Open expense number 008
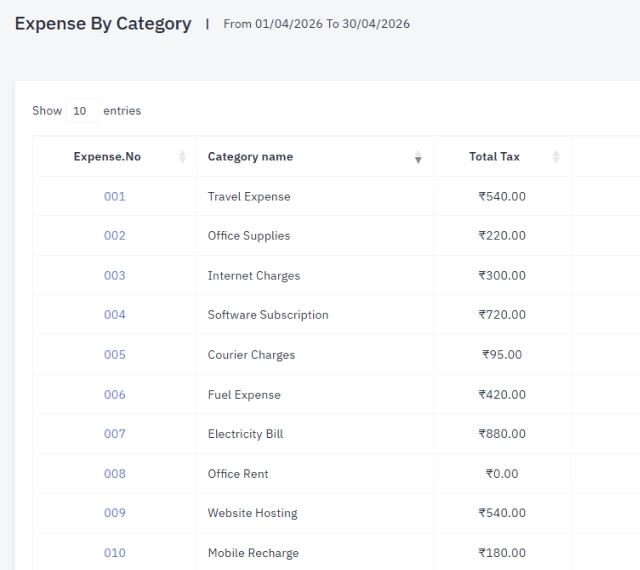This screenshot has height=570, width=640. pos(115,474)
